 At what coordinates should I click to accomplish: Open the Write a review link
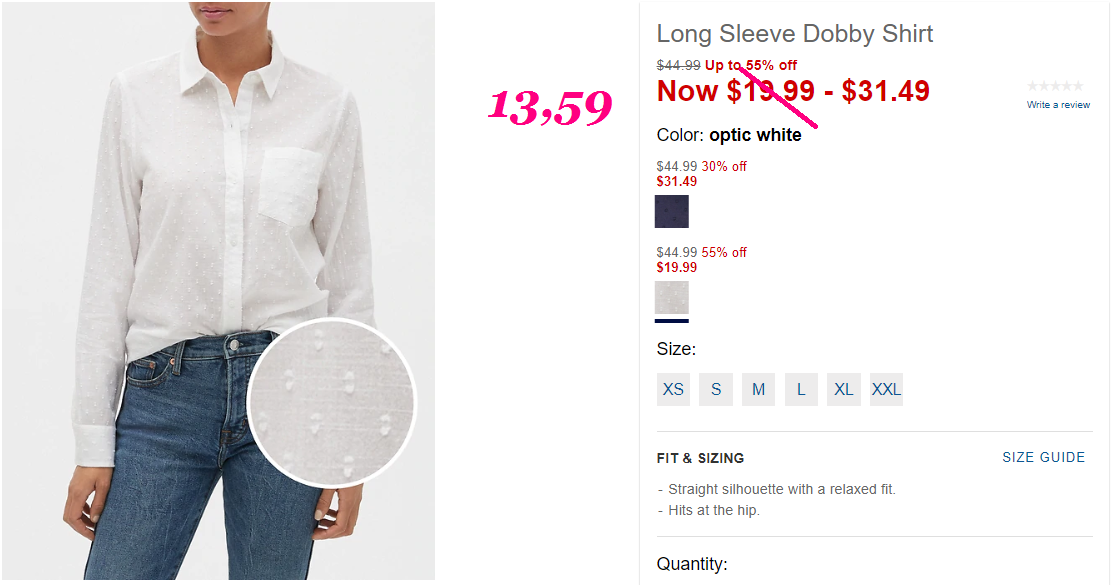tap(1058, 105)
